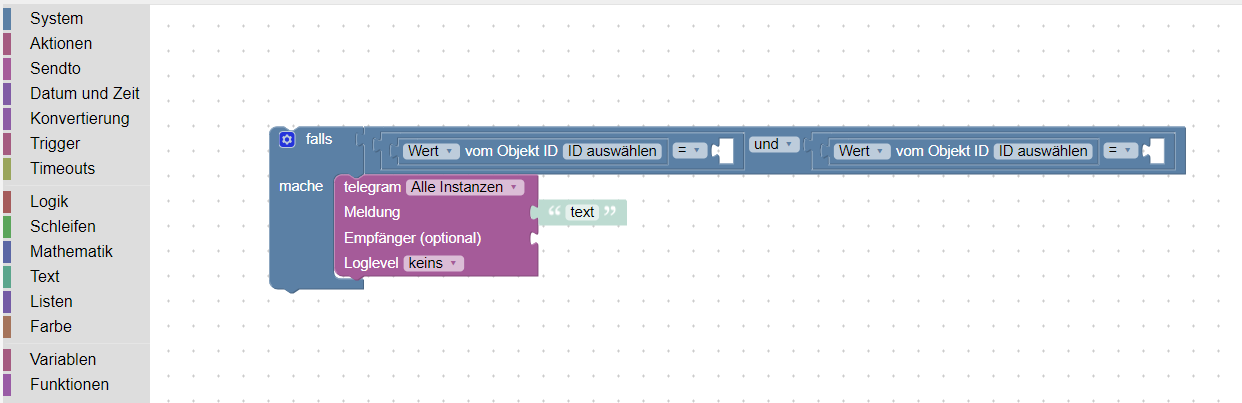Edit the text value in Meldung string block
Screen dimensions: 1242x403
click(x=582, y=212)
